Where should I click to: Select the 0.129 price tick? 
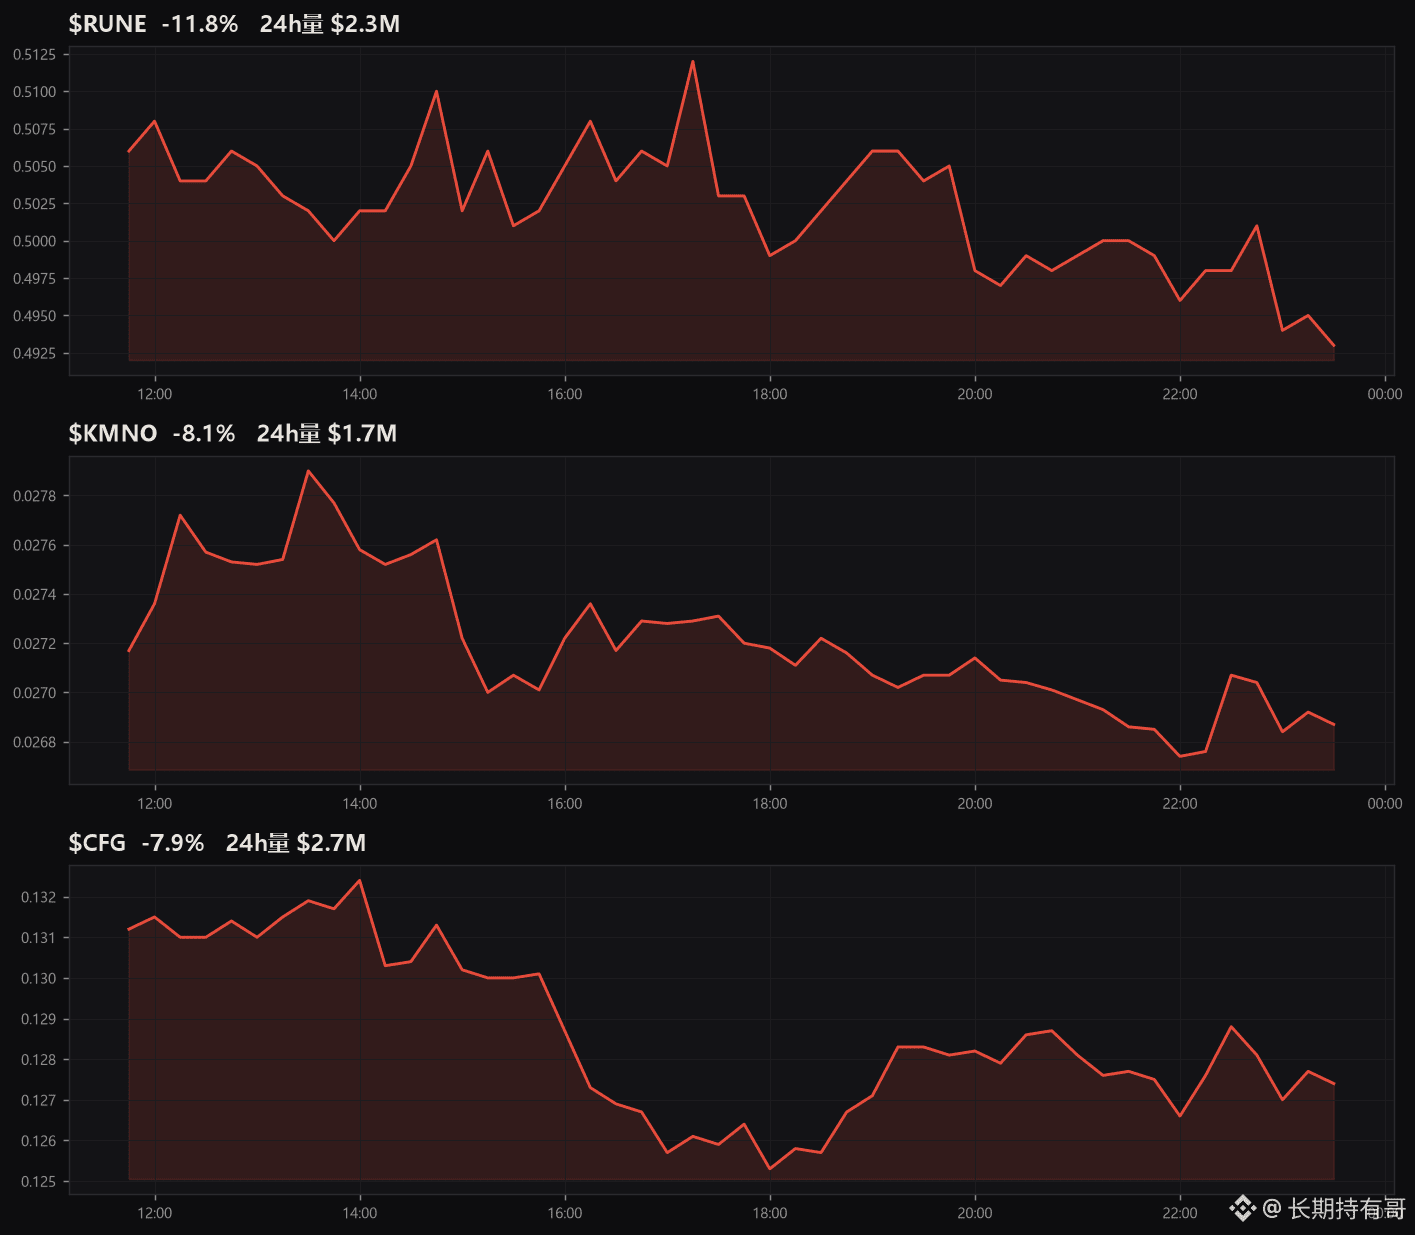(x=38, y=1019)
